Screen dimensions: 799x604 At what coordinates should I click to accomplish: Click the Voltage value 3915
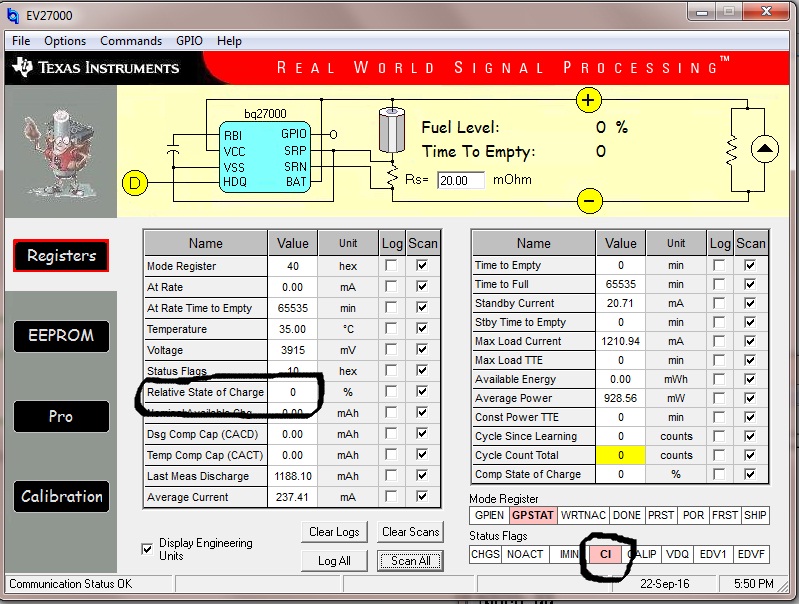pos(292,350)
